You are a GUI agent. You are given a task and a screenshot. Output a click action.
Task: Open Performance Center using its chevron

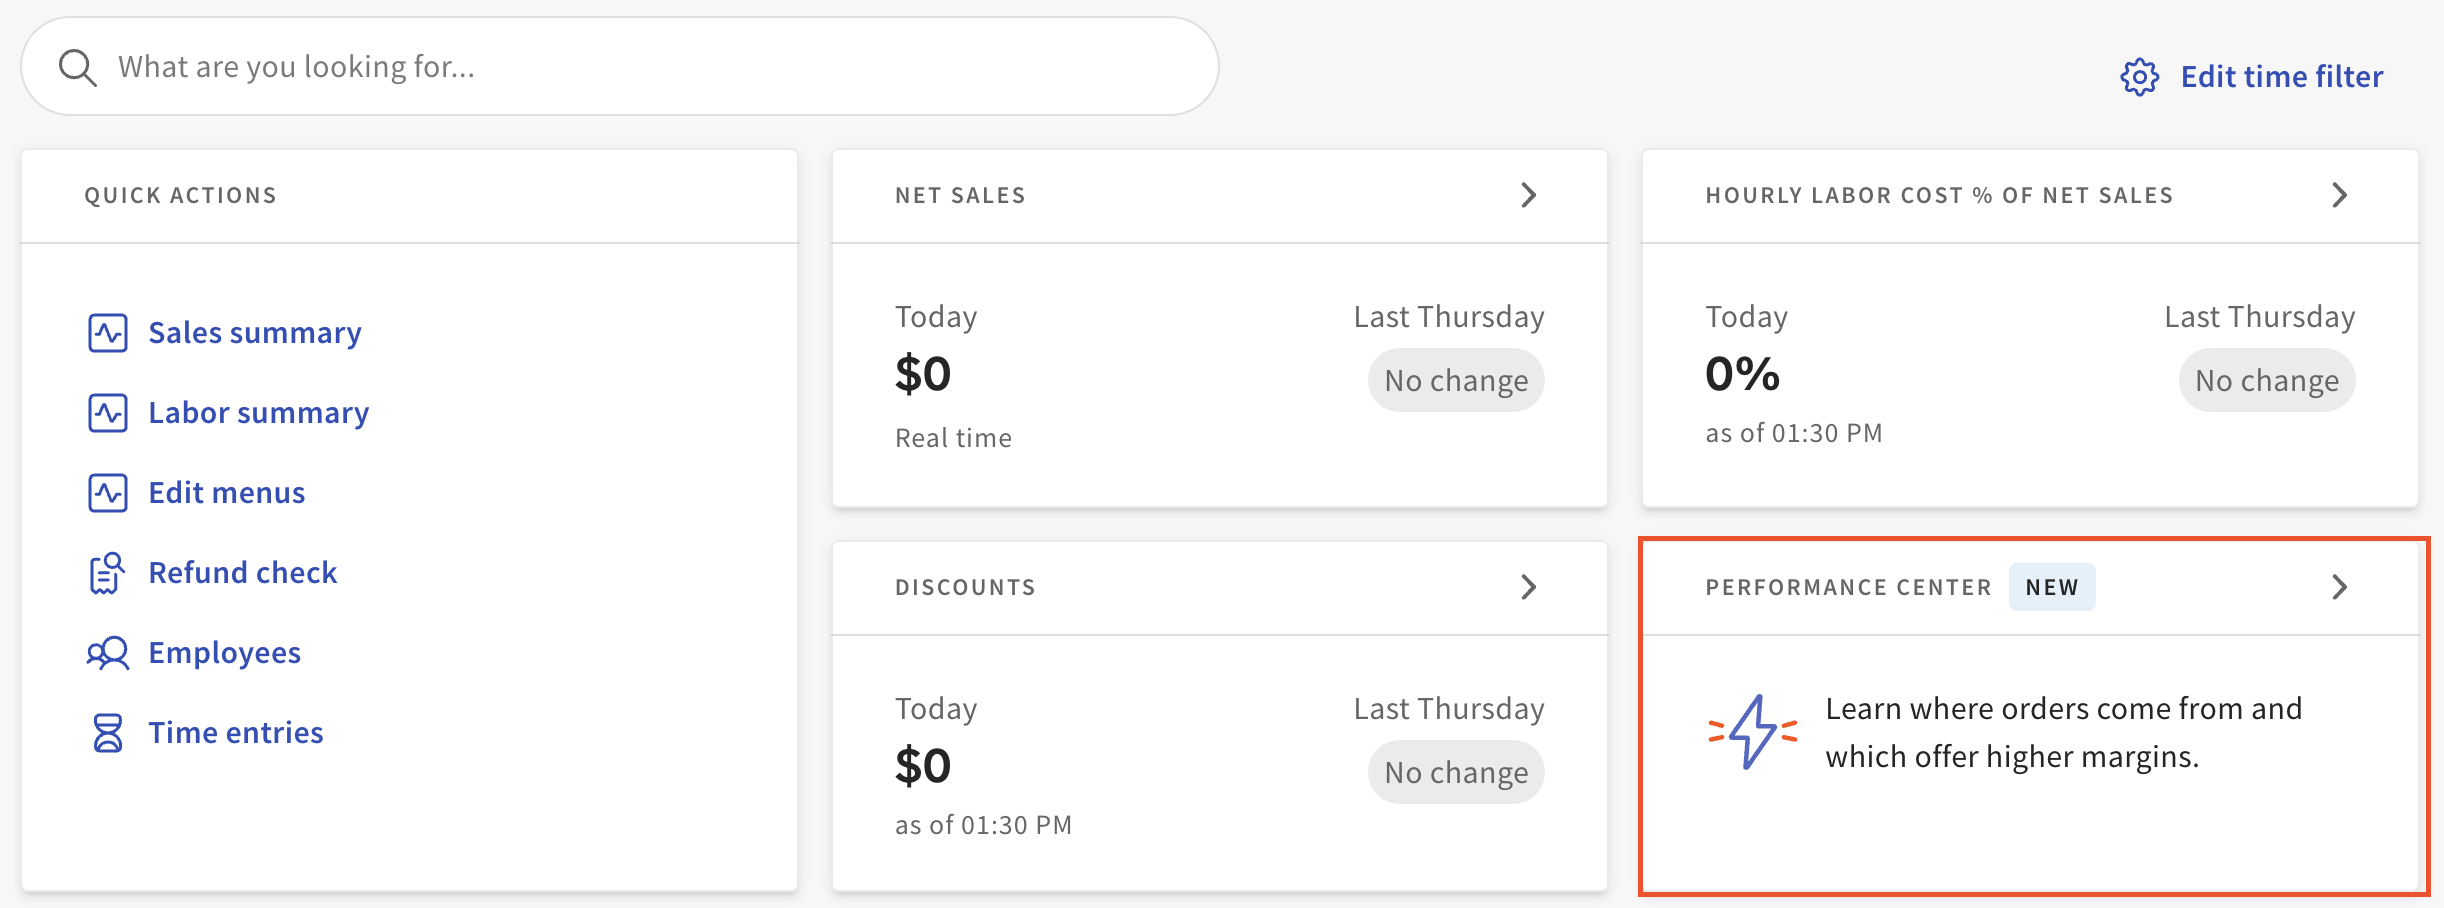(2339, 587)
